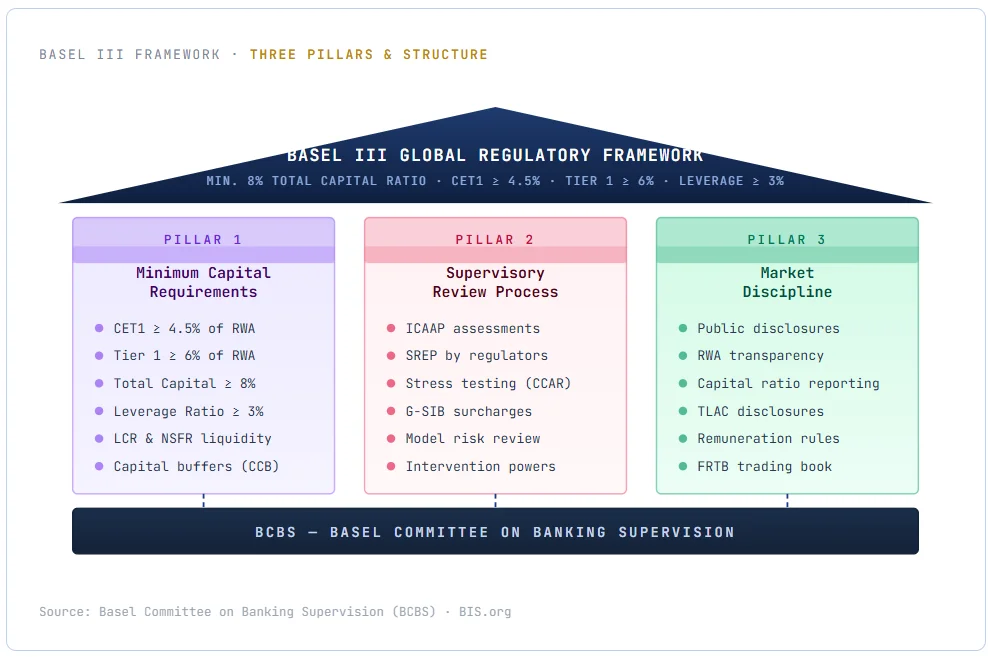Click the green bullet next to TLAC disclosures
Image resolution: width=988 pixels, height=657 pixels.
point(683,411)
